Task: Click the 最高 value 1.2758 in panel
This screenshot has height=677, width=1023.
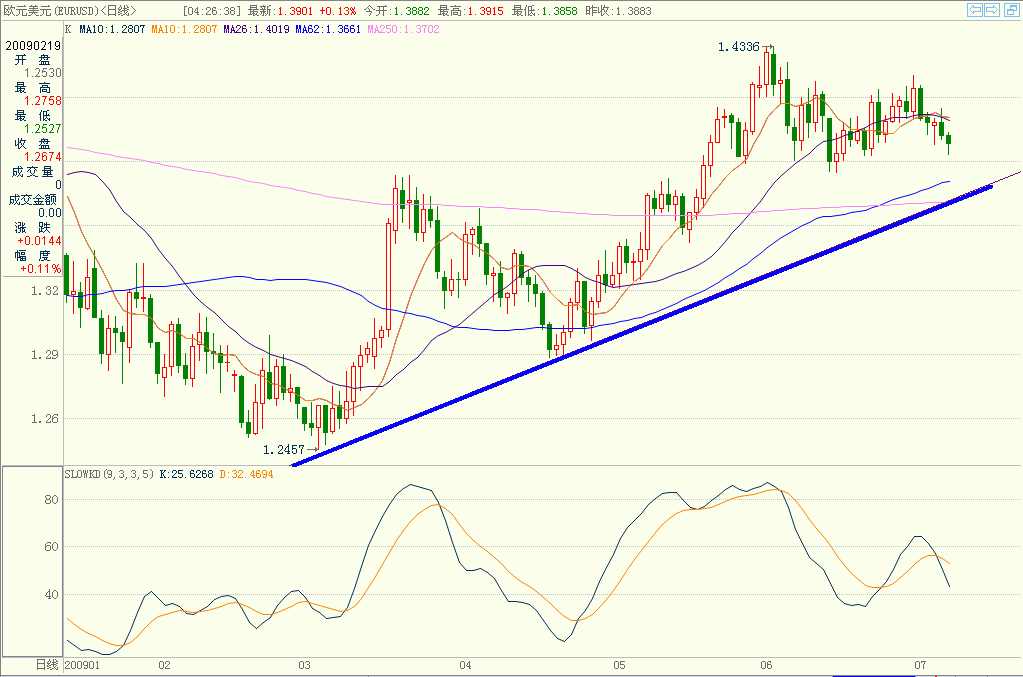Action: click(x=43, y=101)
